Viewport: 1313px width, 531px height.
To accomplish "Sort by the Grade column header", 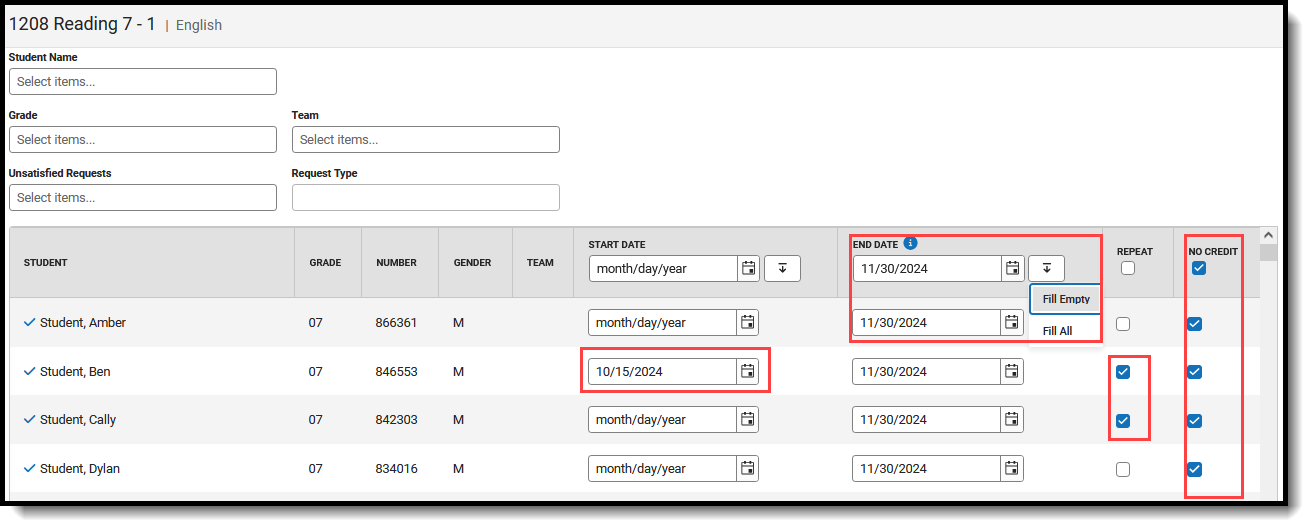I will [x=325, y=263].
